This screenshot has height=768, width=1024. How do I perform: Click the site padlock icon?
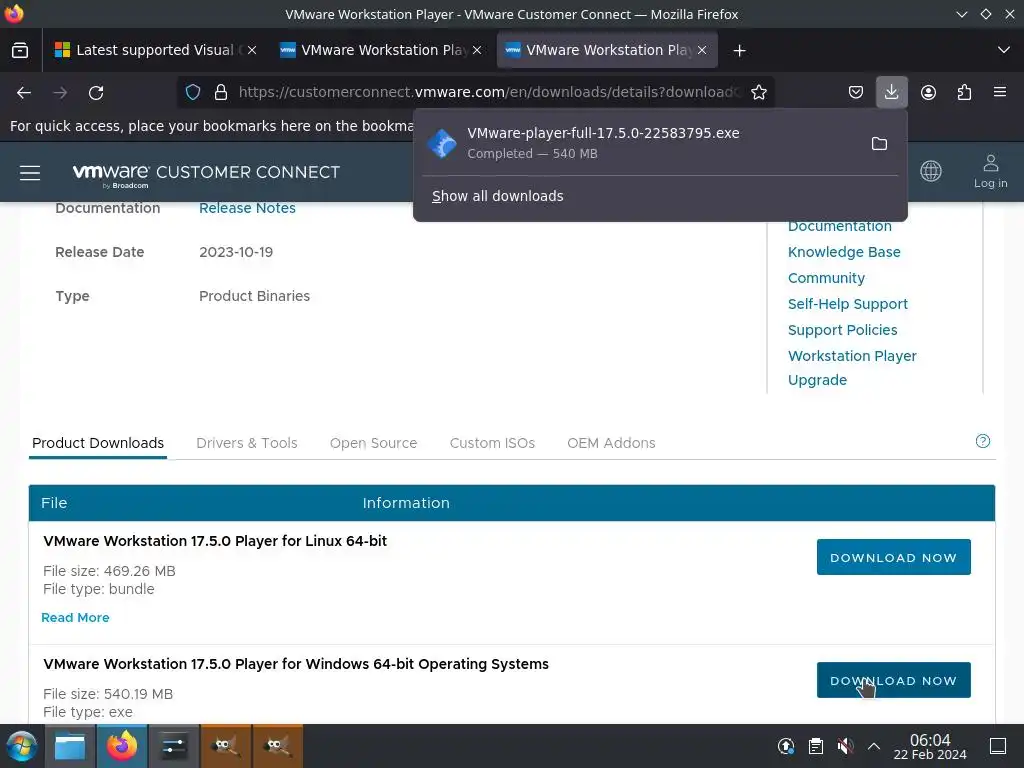click(x=221, y=92)
